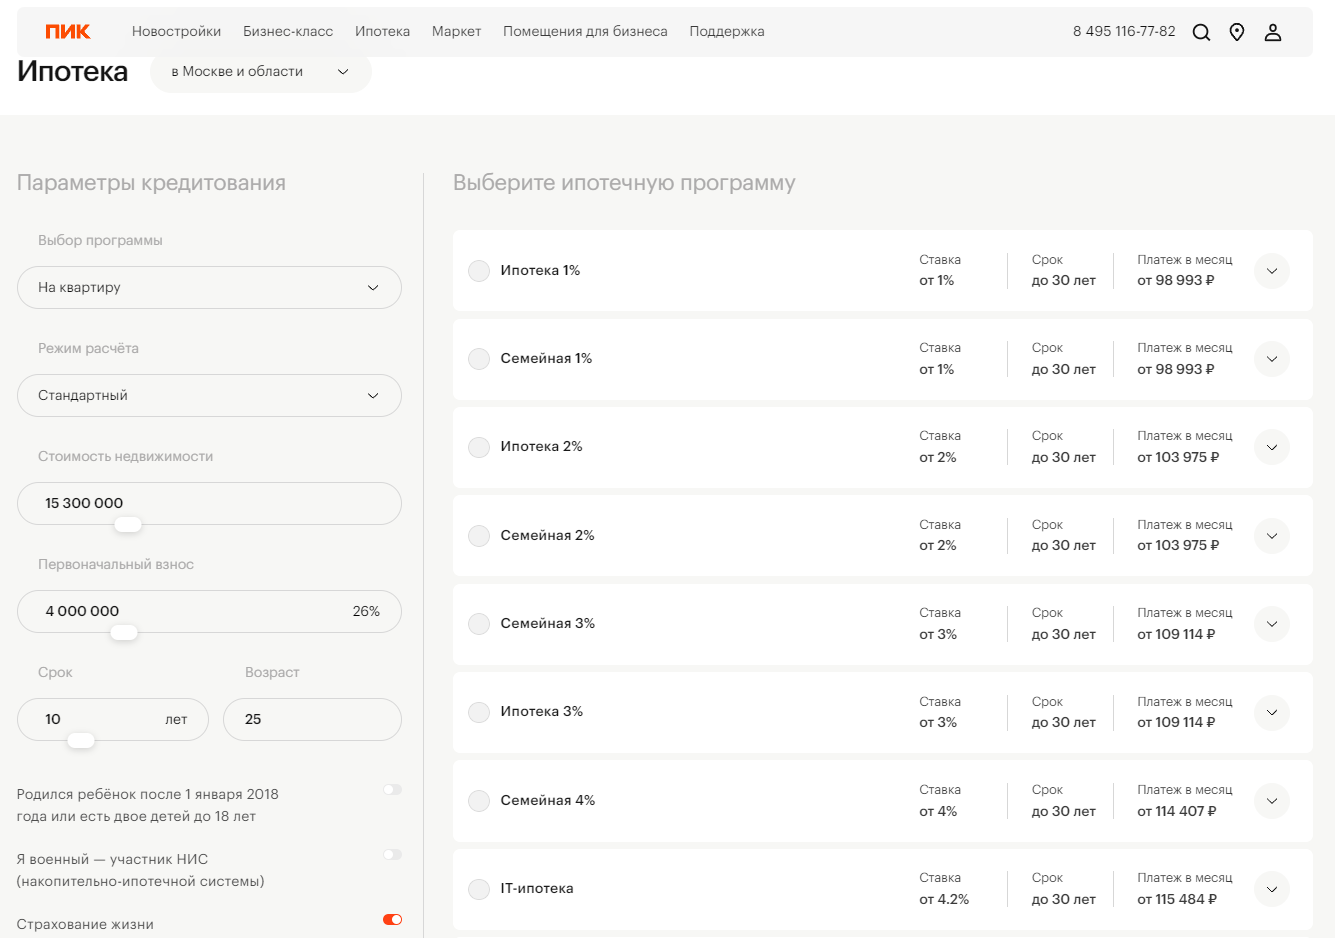Call phone number 8 495 116-77-82

[x=1124, y=31]
